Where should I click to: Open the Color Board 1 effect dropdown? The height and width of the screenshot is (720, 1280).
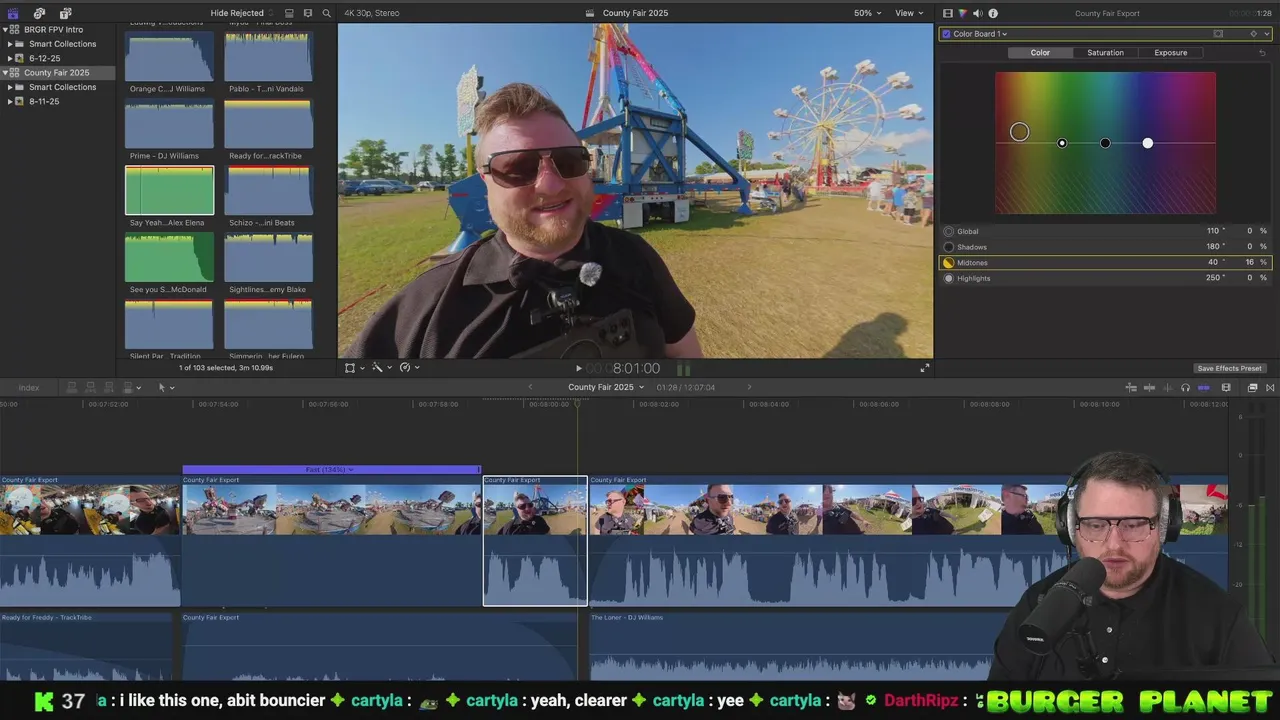pyautogui.click(x=979, y=34)
